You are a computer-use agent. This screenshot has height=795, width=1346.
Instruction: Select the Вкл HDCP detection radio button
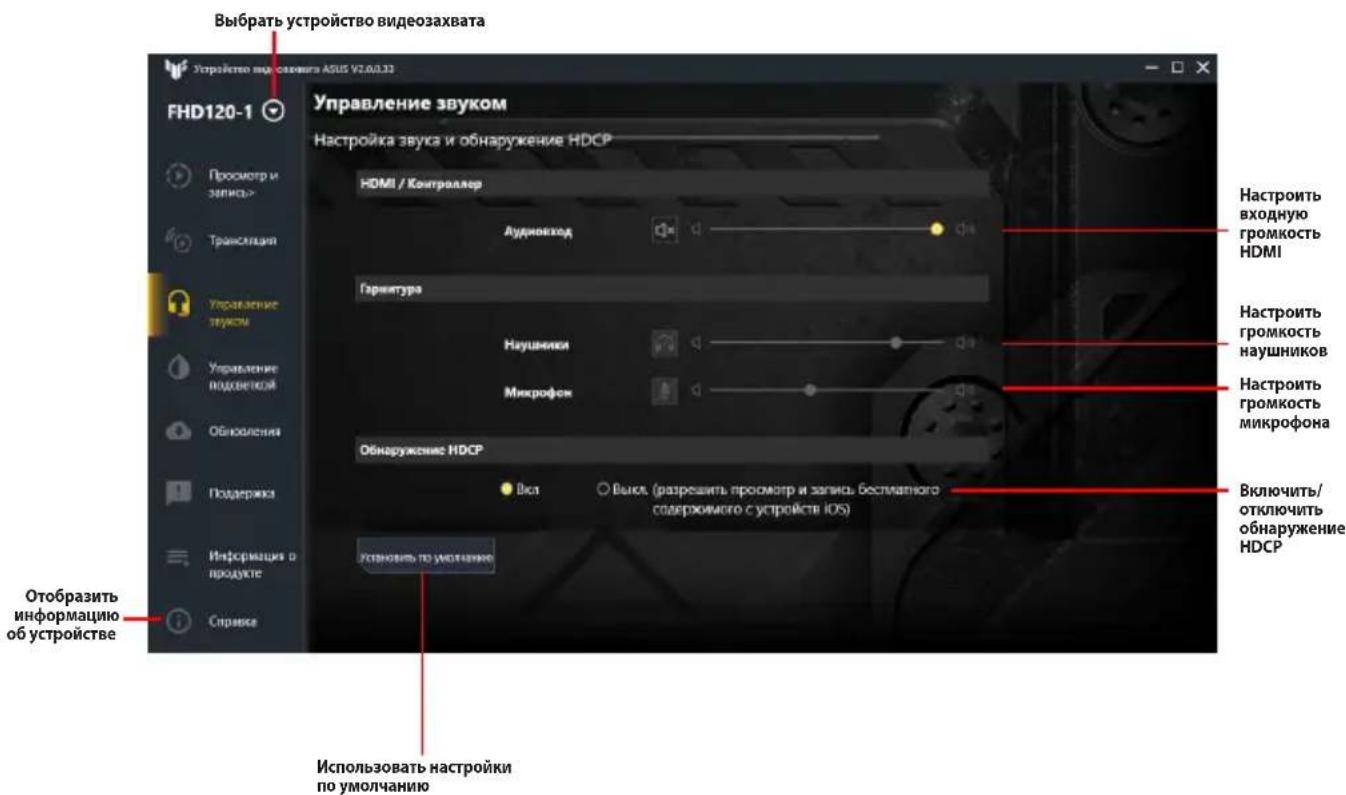click(507, 490)
